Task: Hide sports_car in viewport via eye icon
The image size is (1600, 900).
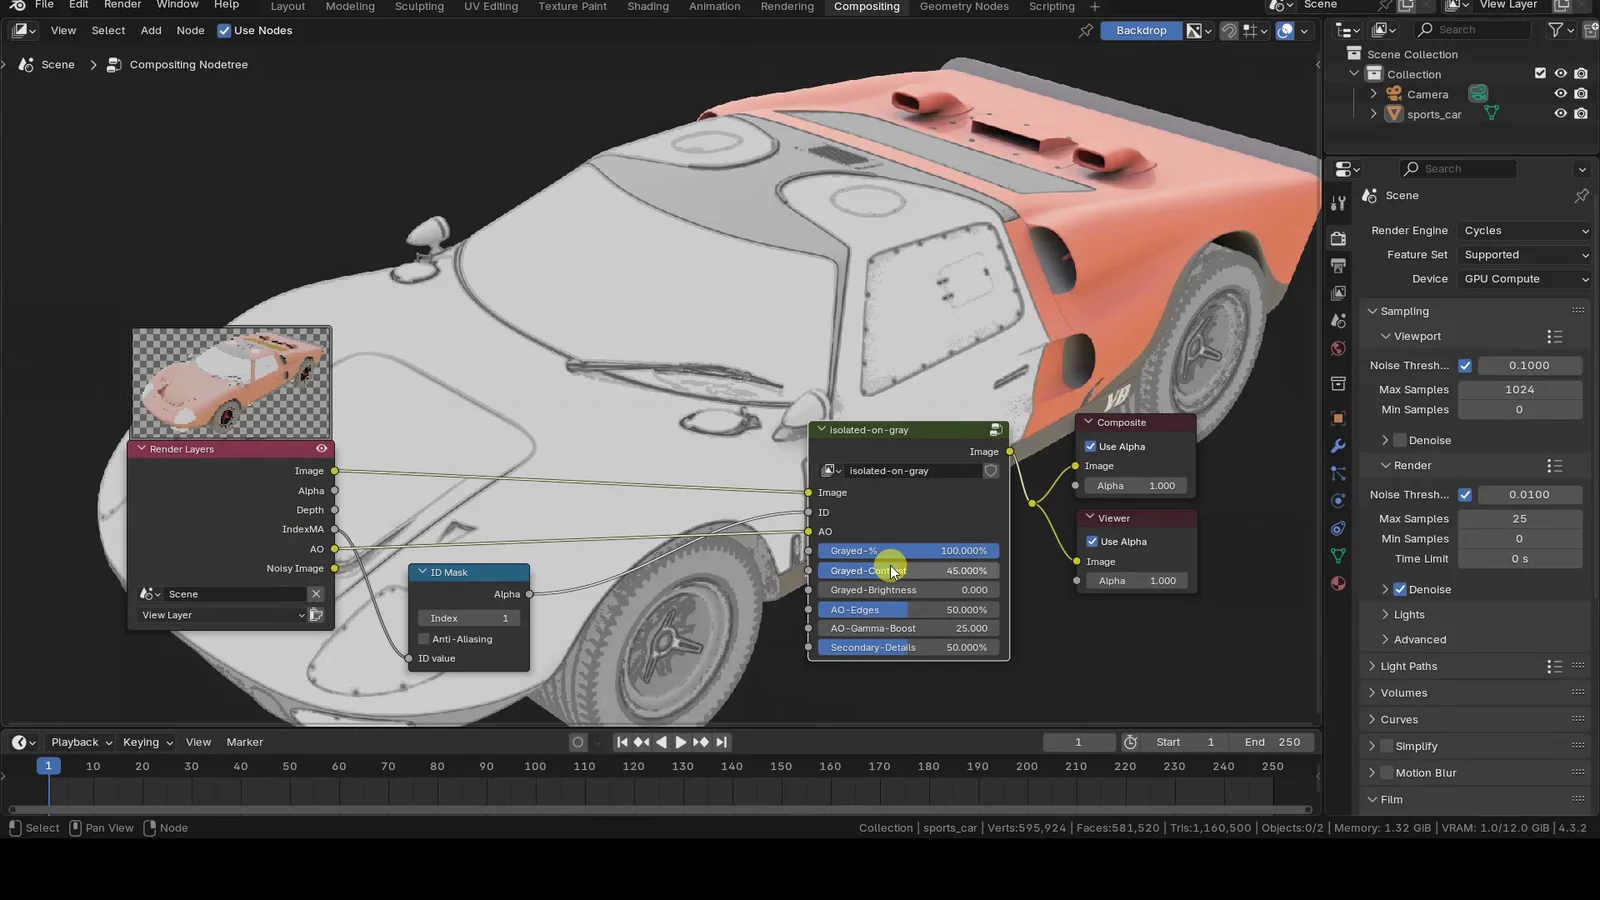Action: pos(1560,114)
